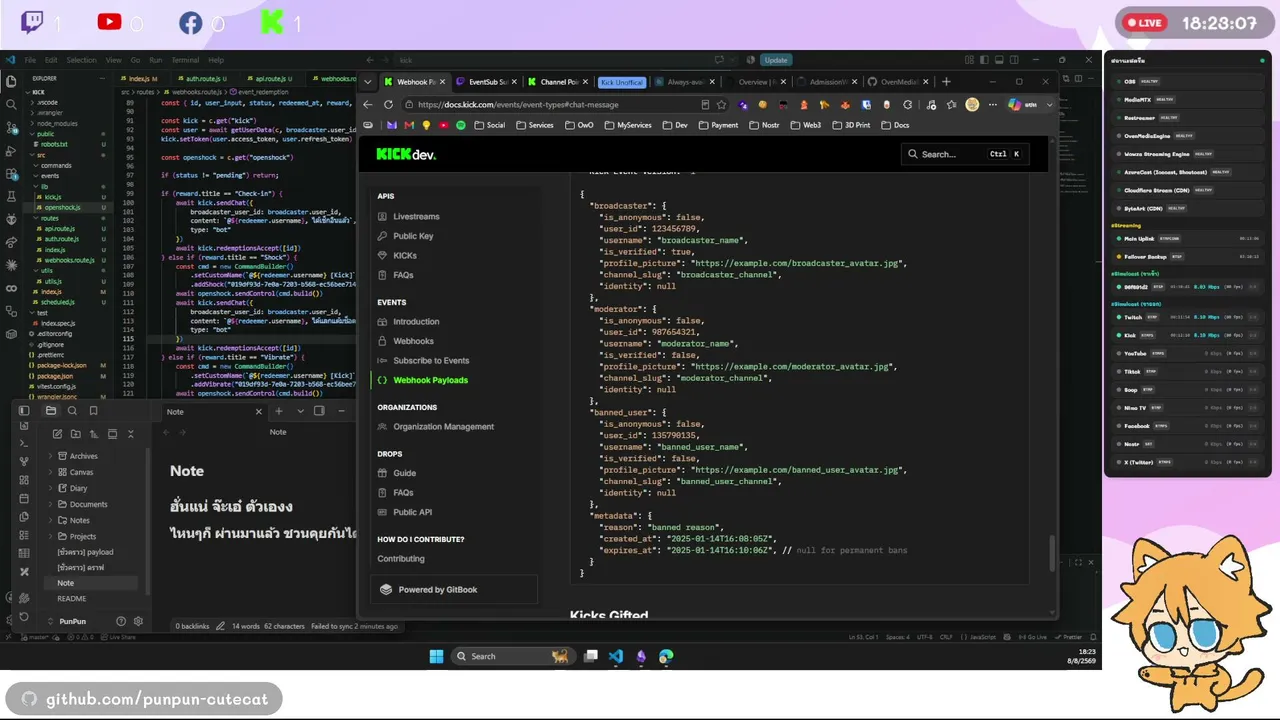Screen dimensions: 1280x720
Task: Open VS Code Search view in activity bar
Action: point(11,104)
